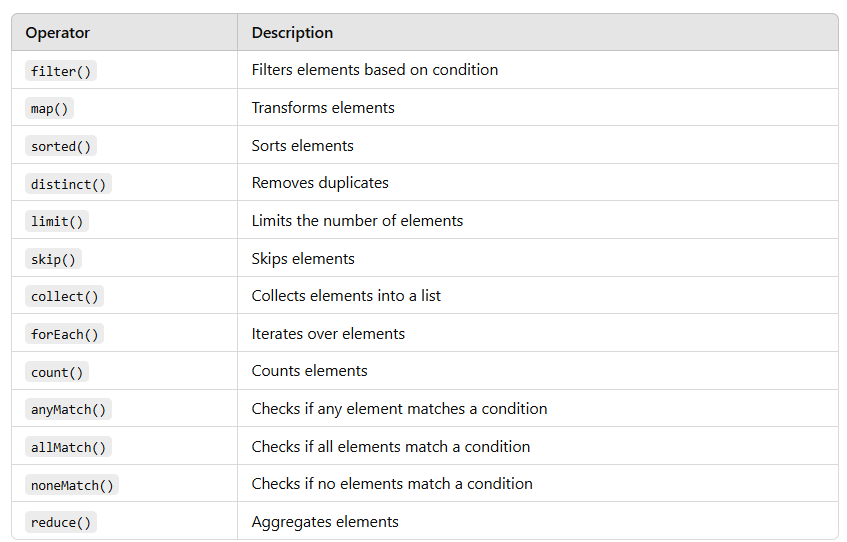Select the filter() code label

[61, 71]
